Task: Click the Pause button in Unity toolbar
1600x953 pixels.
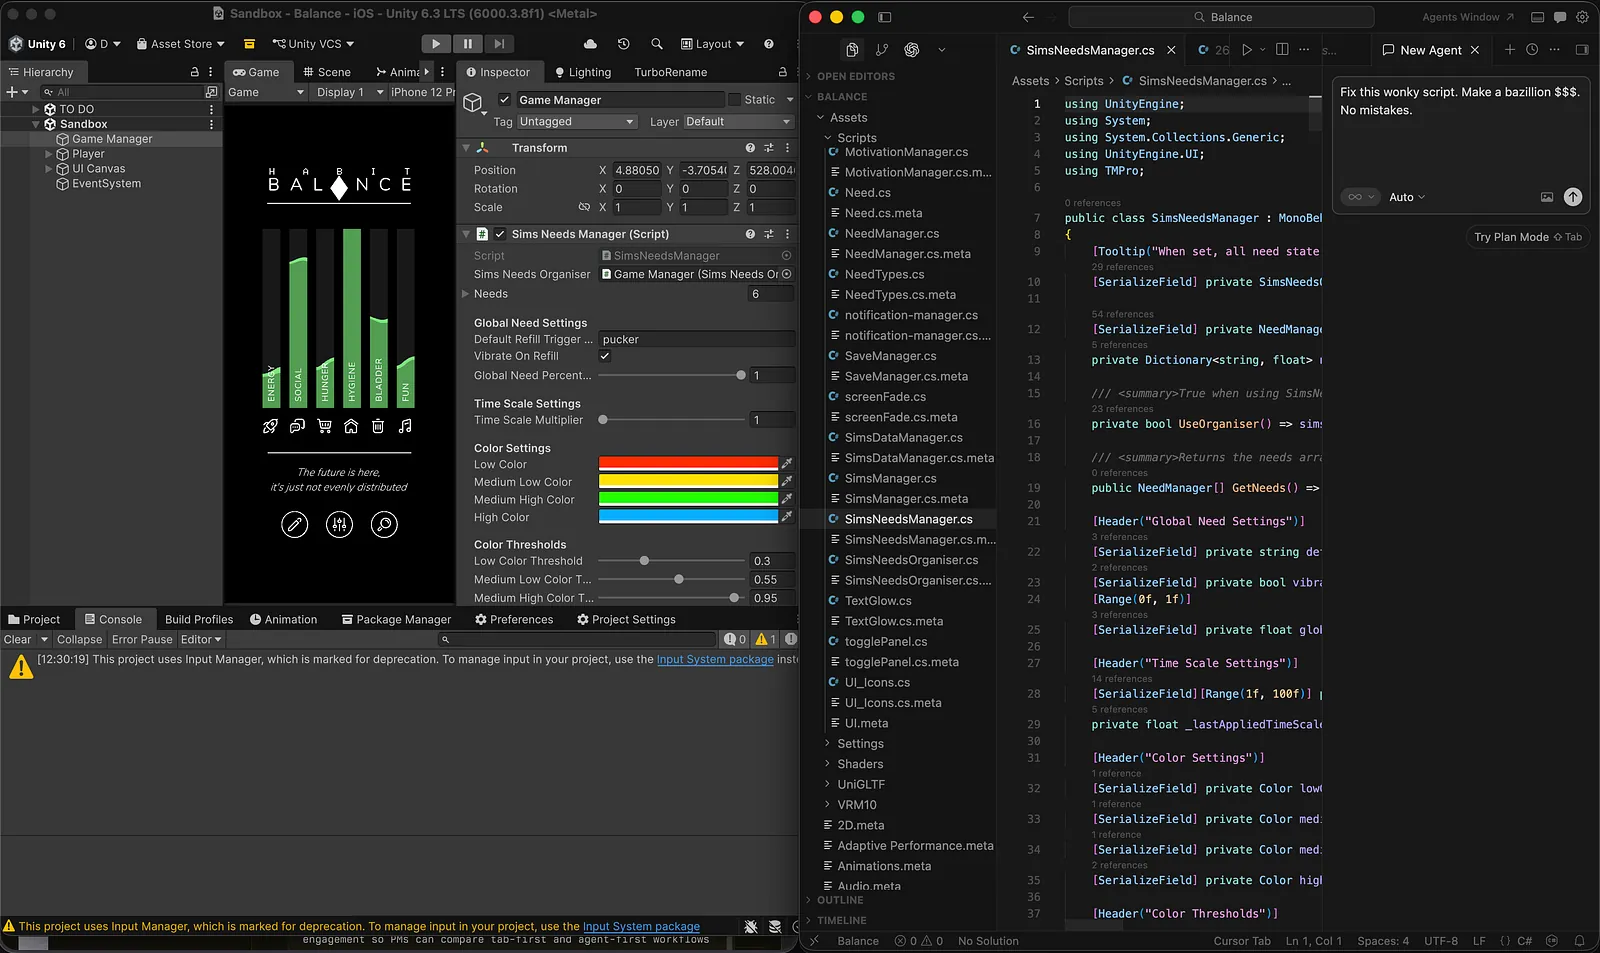Action: [x=468, y=44]
